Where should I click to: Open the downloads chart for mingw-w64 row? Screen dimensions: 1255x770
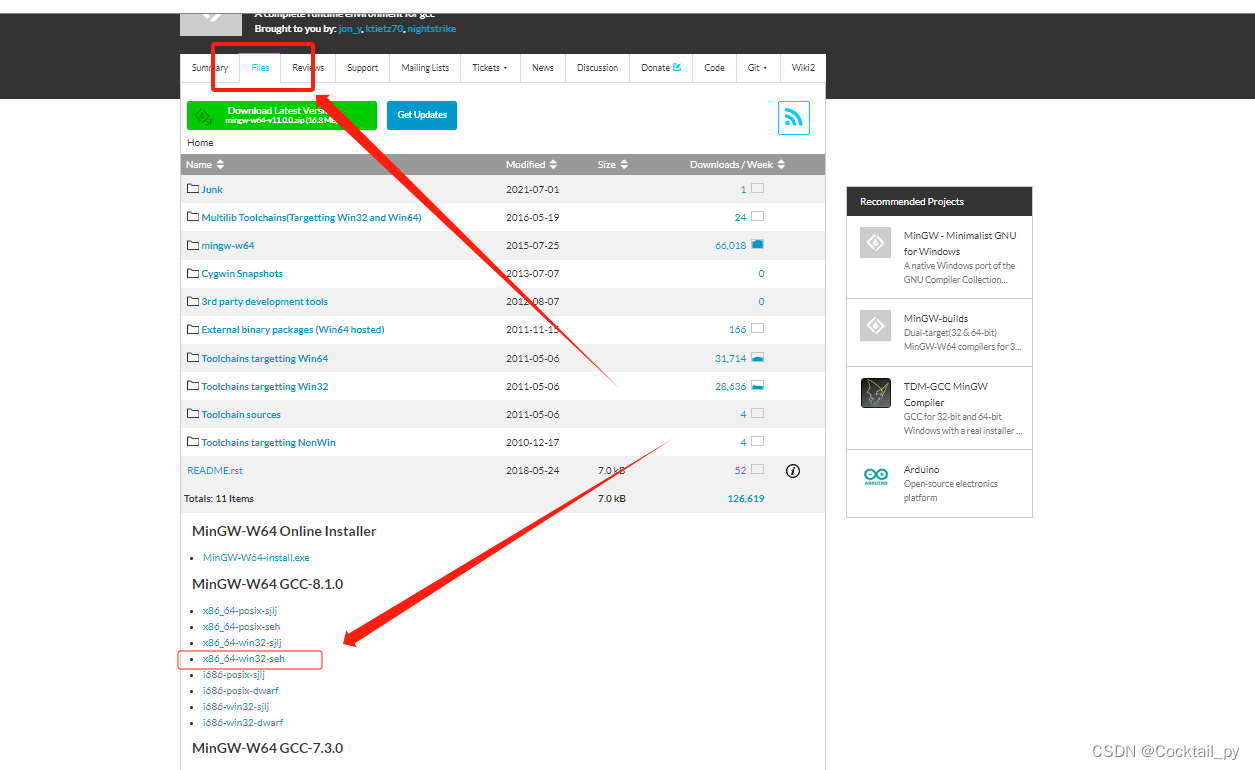[x=757, y=244]
